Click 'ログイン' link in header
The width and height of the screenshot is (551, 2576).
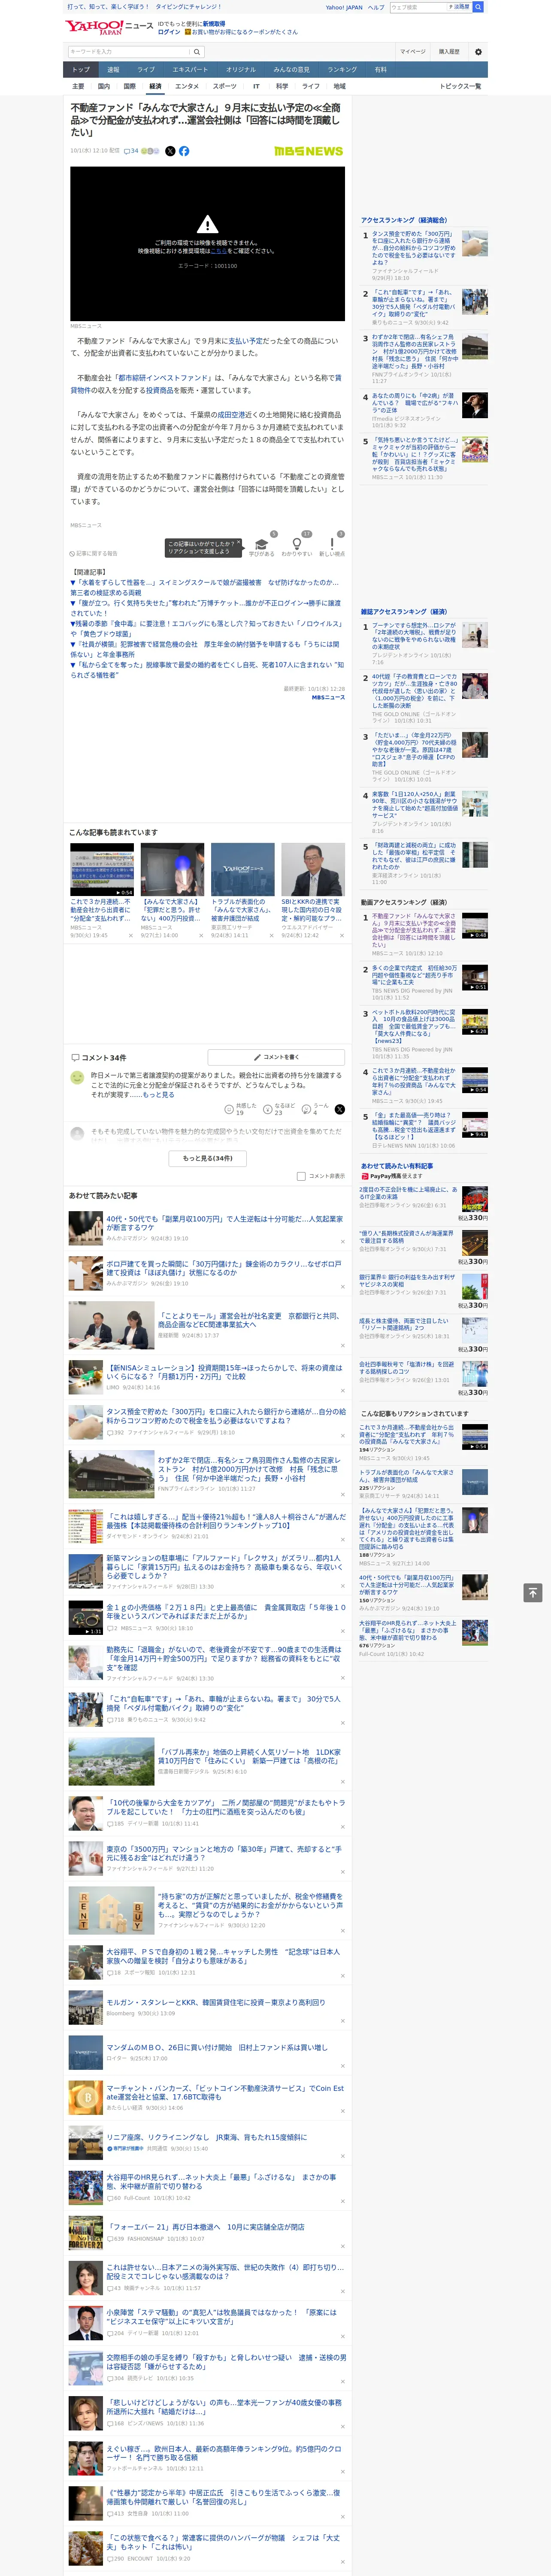coord(169,32)
